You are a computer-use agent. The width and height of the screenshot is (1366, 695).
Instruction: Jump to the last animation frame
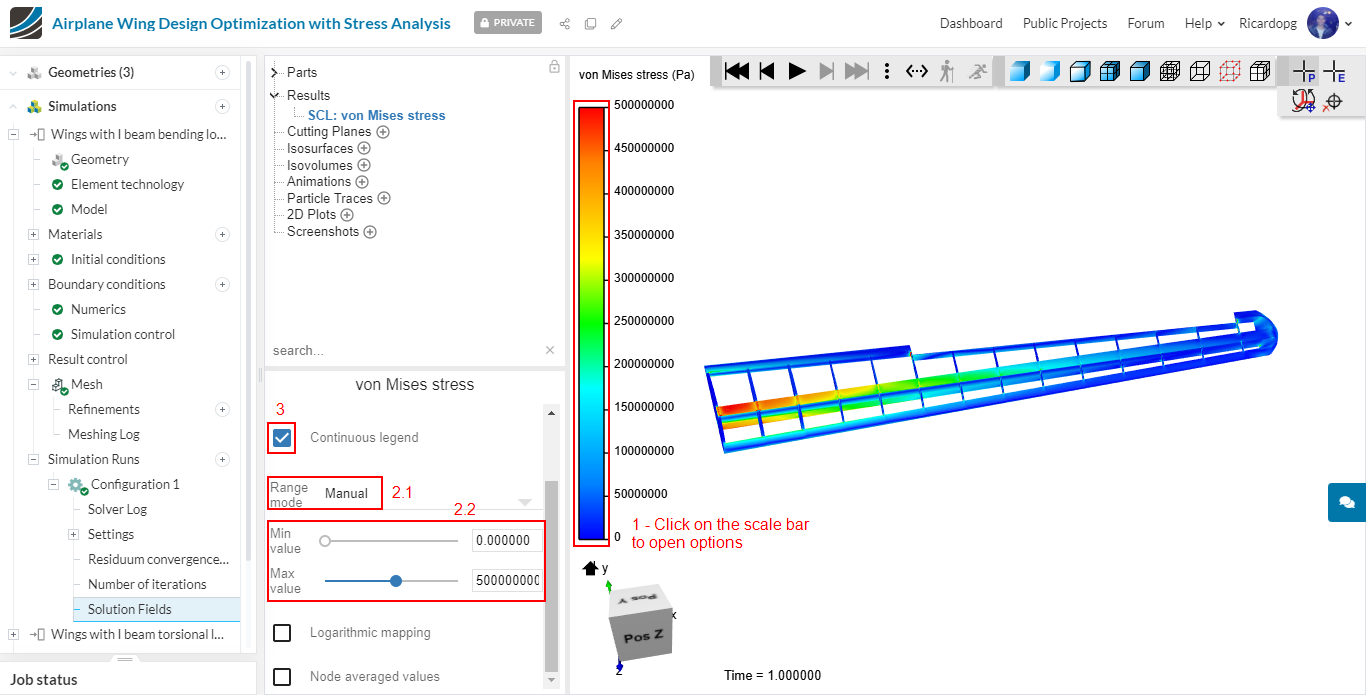857,71
